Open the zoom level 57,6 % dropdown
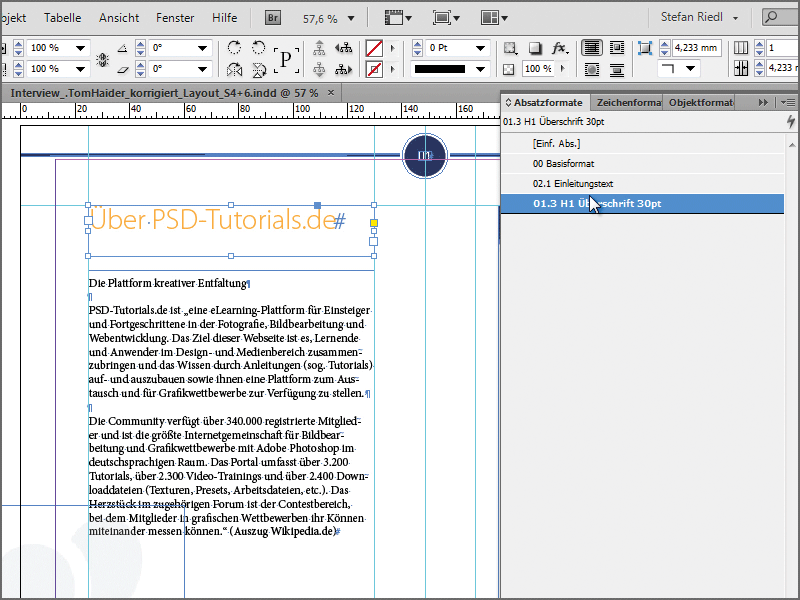Image resolution: width=800 pixels, height=600 pixels. (351, 19)
